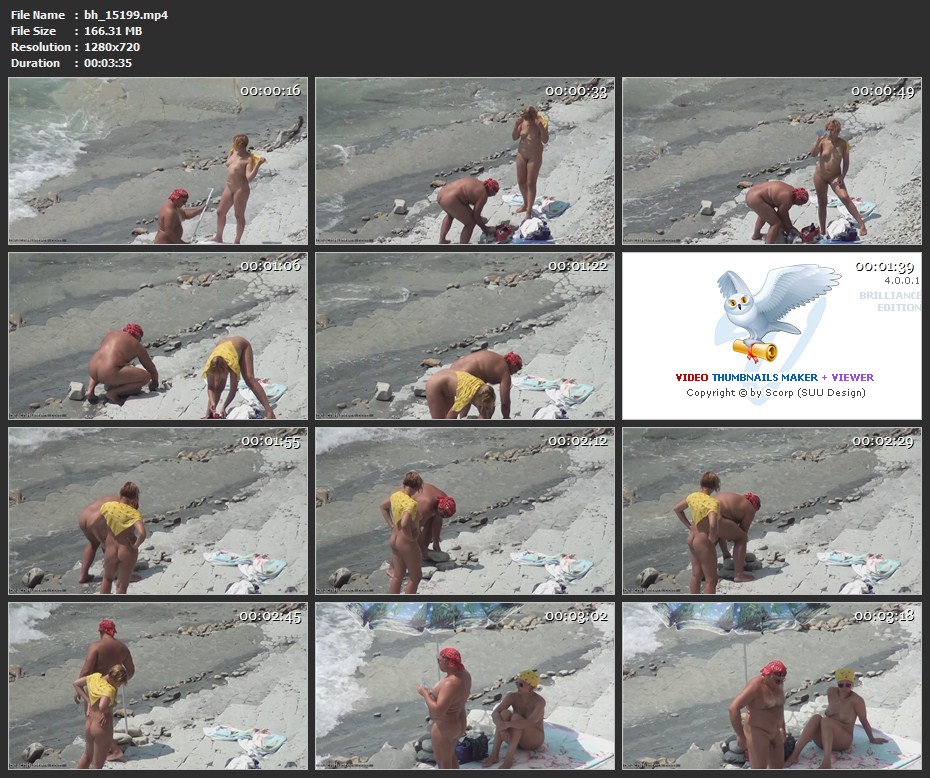
Task: Click the file size value 166.31 MB
Action: (x=113, y=31)
